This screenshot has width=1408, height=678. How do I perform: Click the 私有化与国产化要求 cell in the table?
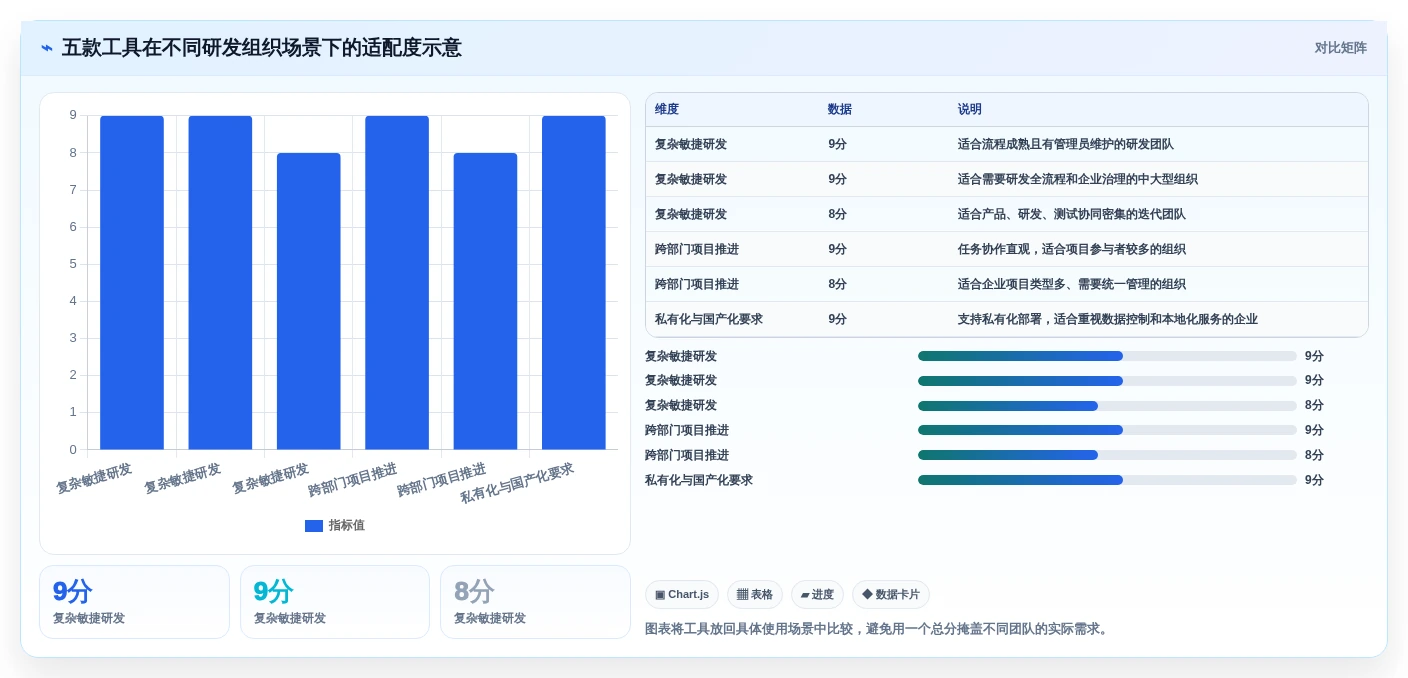coord(709,320)
